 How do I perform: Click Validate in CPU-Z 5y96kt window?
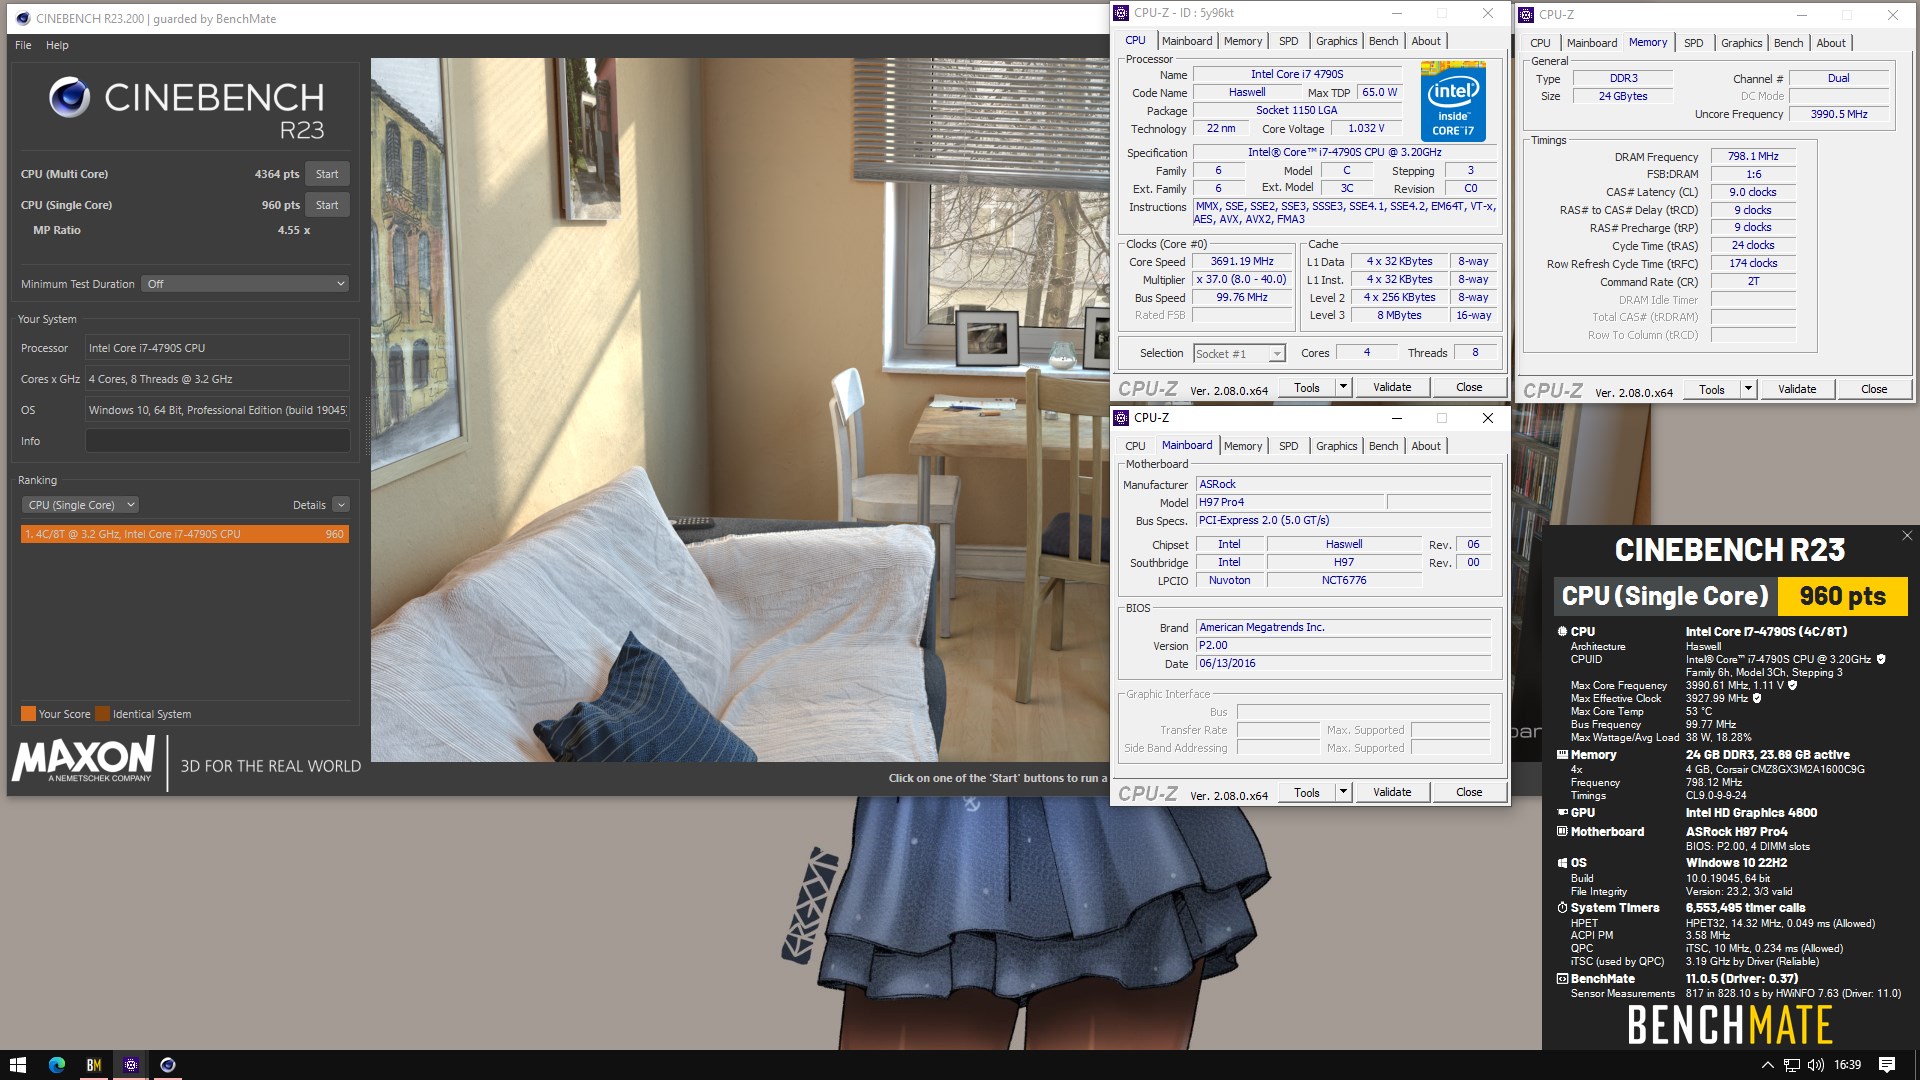pyautogui.click(x=1392, y=387)
